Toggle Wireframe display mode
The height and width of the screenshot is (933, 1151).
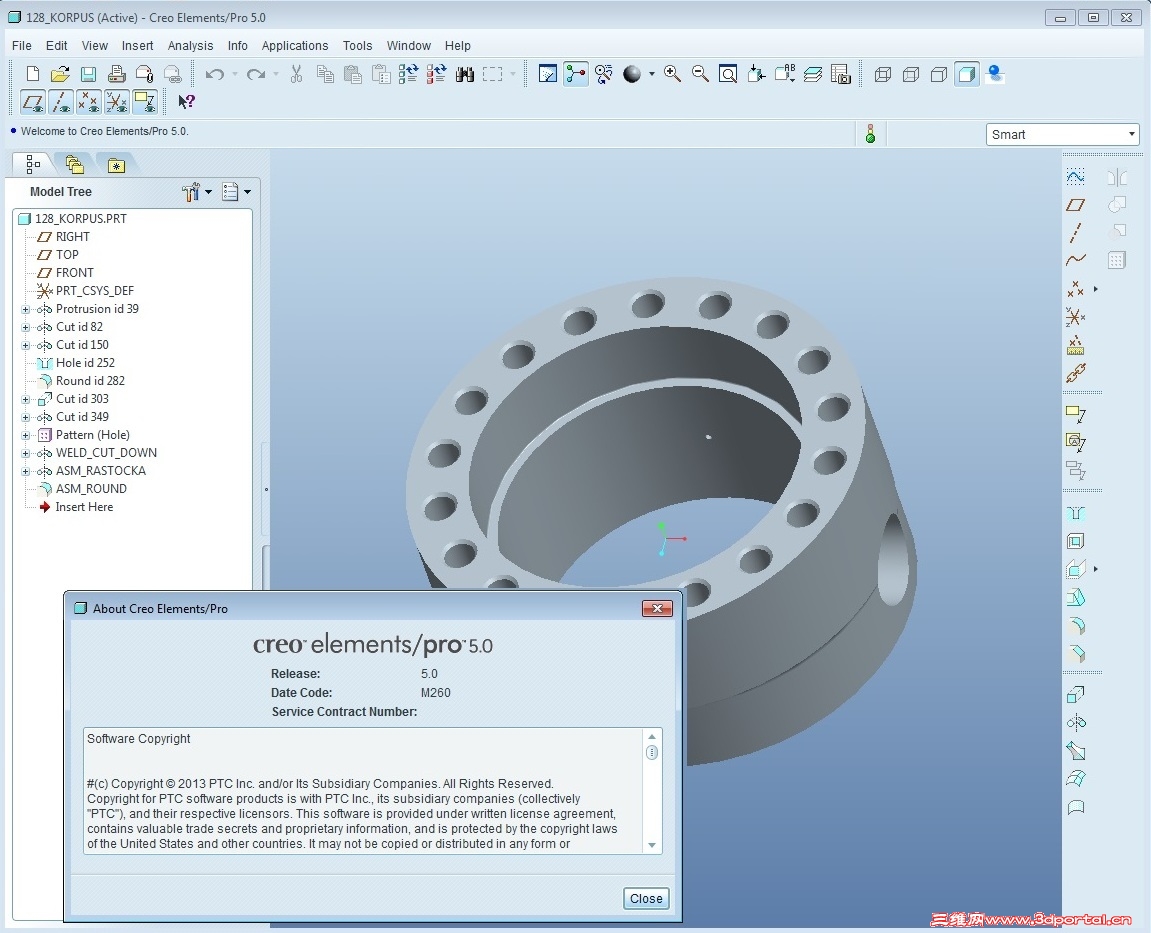[883, 73]
